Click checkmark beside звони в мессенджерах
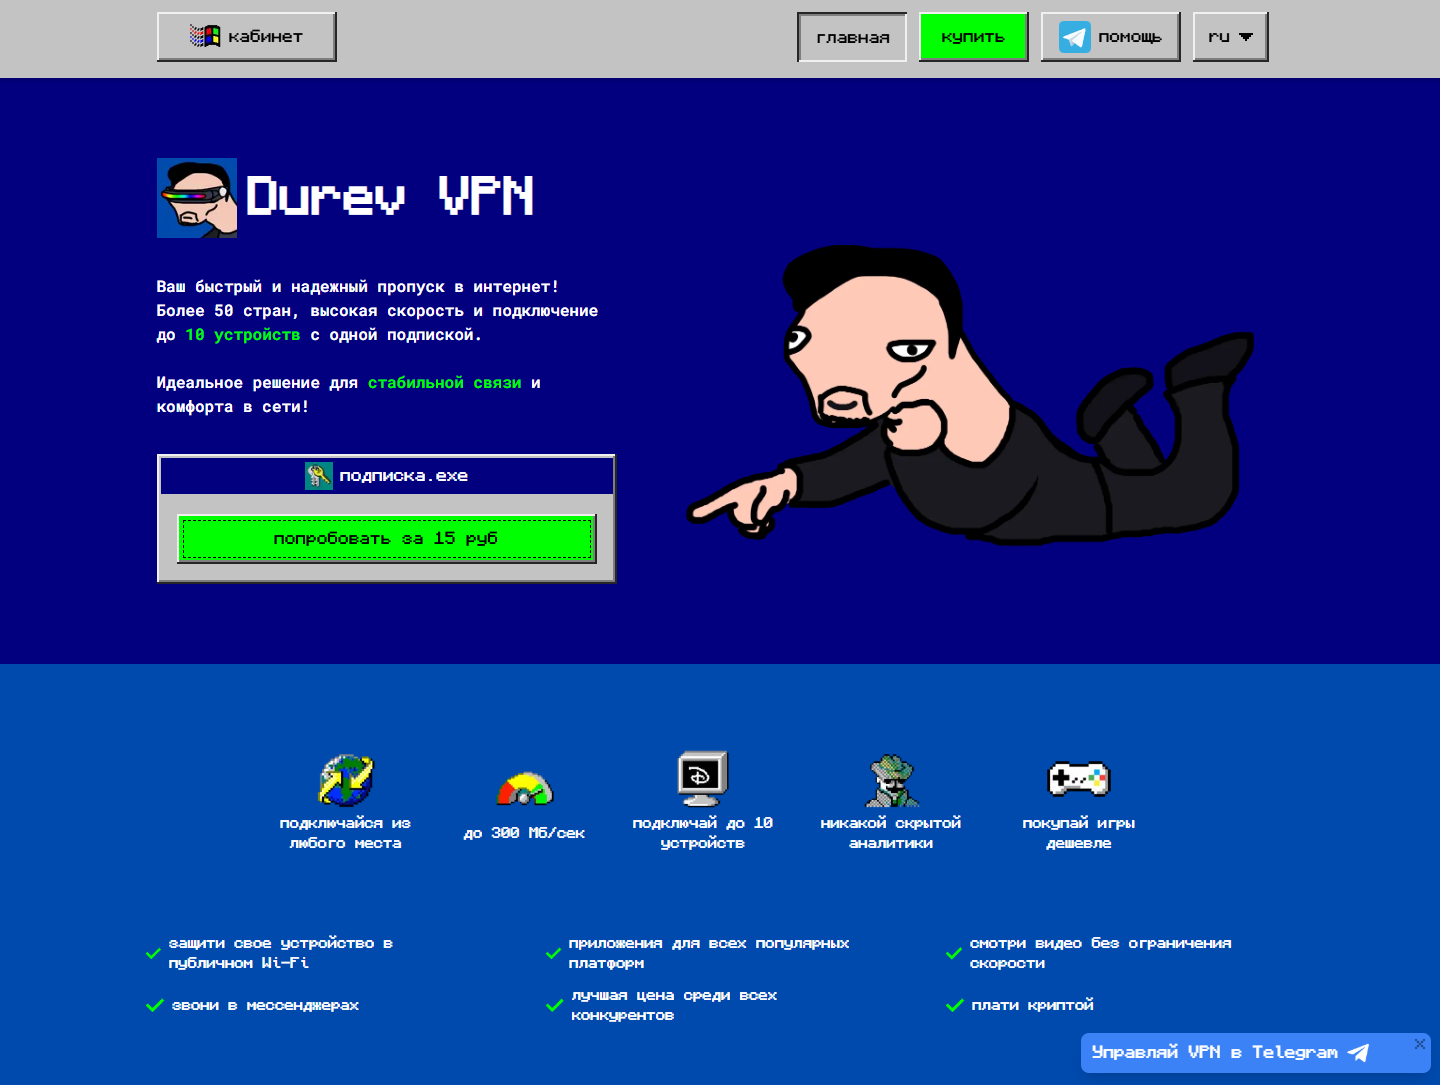The width and height of the screenshot is (1440, 1085). click(x=154, y=1005)
